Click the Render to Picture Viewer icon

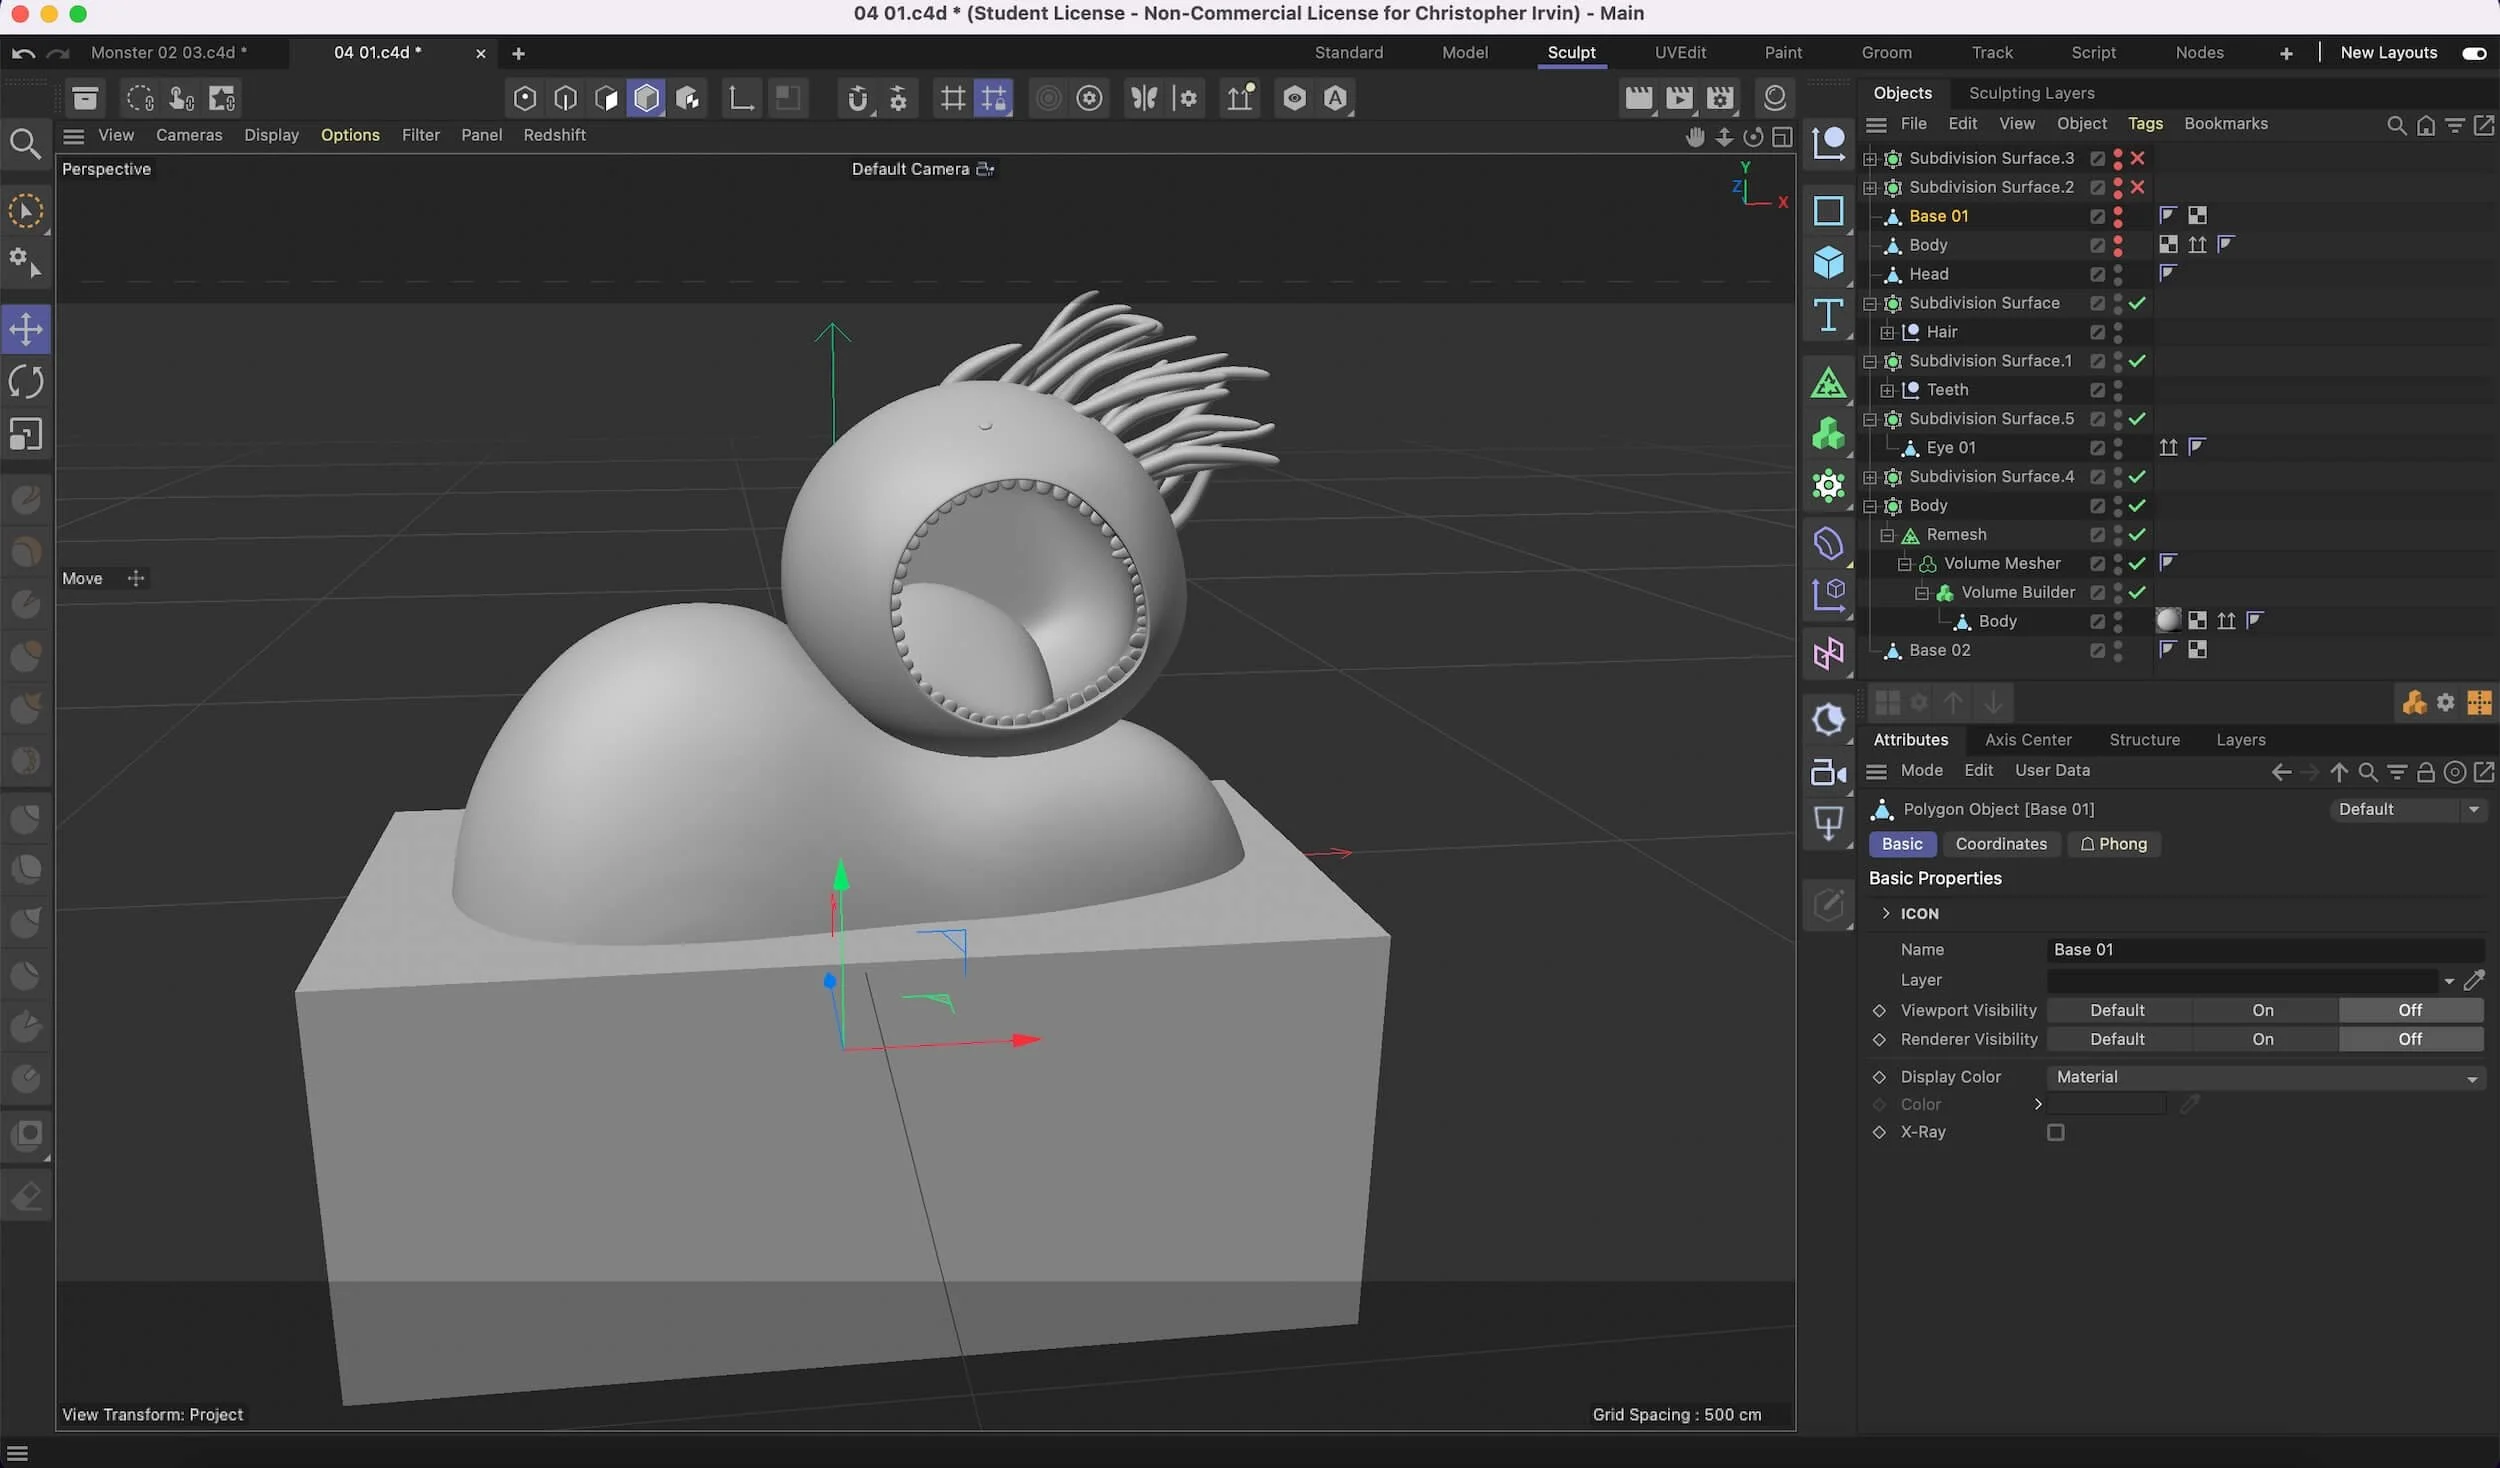click(1679, 98)
